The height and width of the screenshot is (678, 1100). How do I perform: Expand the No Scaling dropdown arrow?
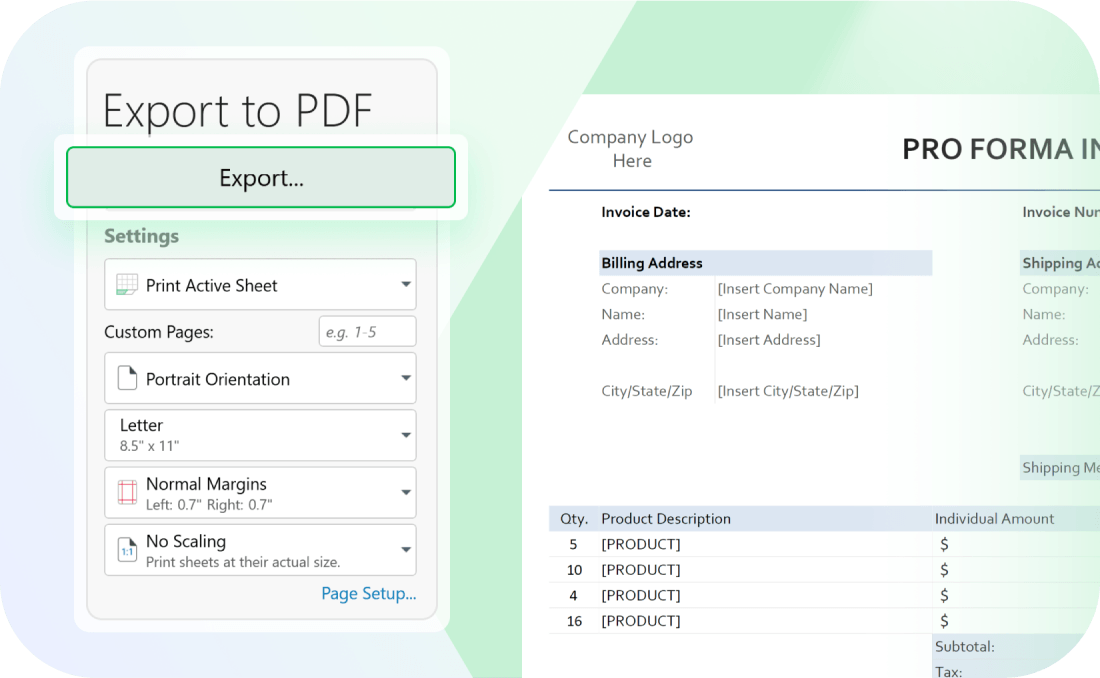[x=405, y=550]
